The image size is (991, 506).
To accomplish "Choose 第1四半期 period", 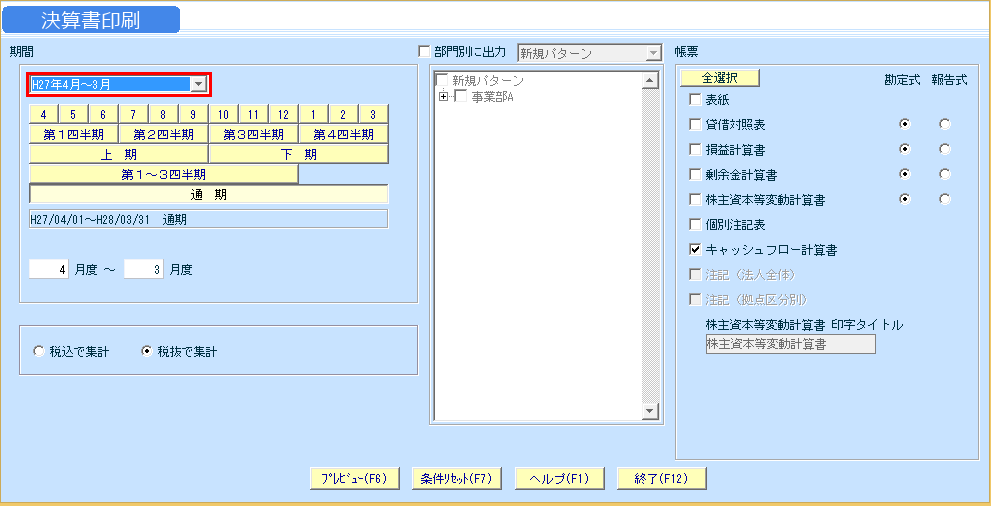I will [73, 135].
